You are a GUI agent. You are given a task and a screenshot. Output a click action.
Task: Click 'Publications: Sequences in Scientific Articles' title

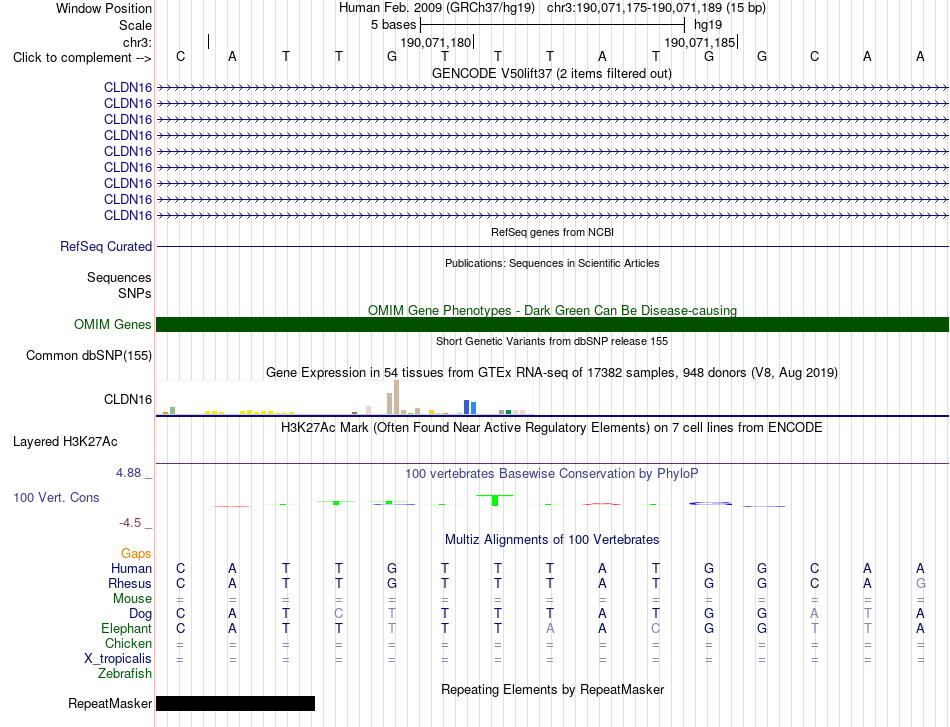552,263
